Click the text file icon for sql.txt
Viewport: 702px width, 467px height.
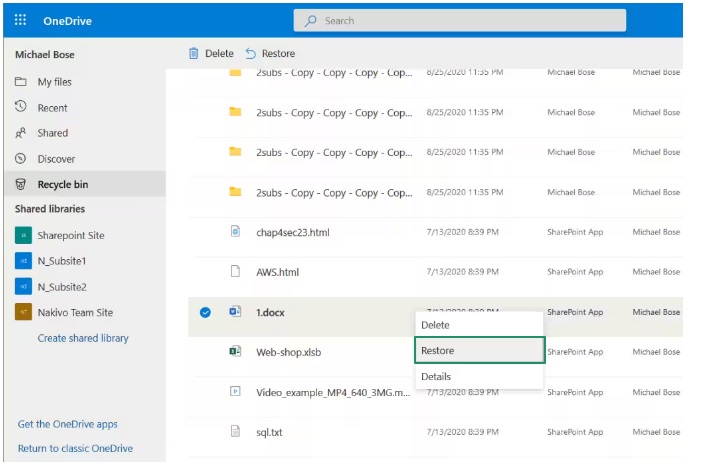tap(235, 431)
